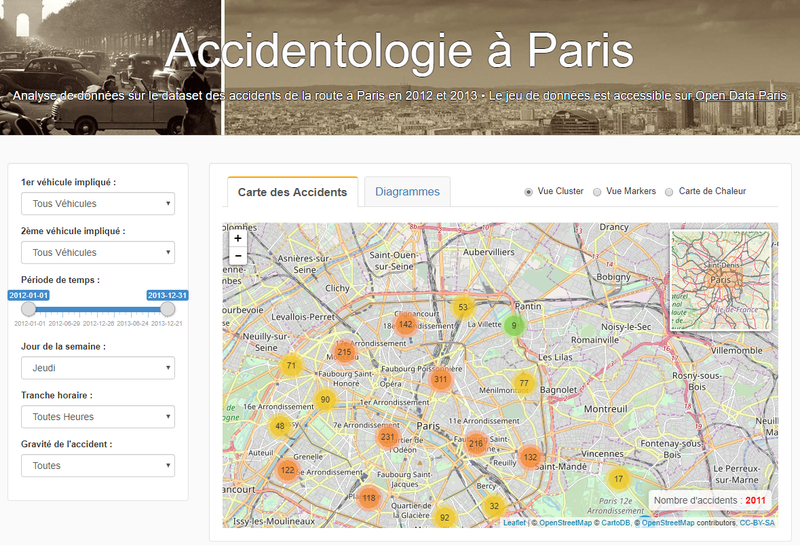Select the Vue Cluster radio button
800x545 pixels.
tap(529, 192)
